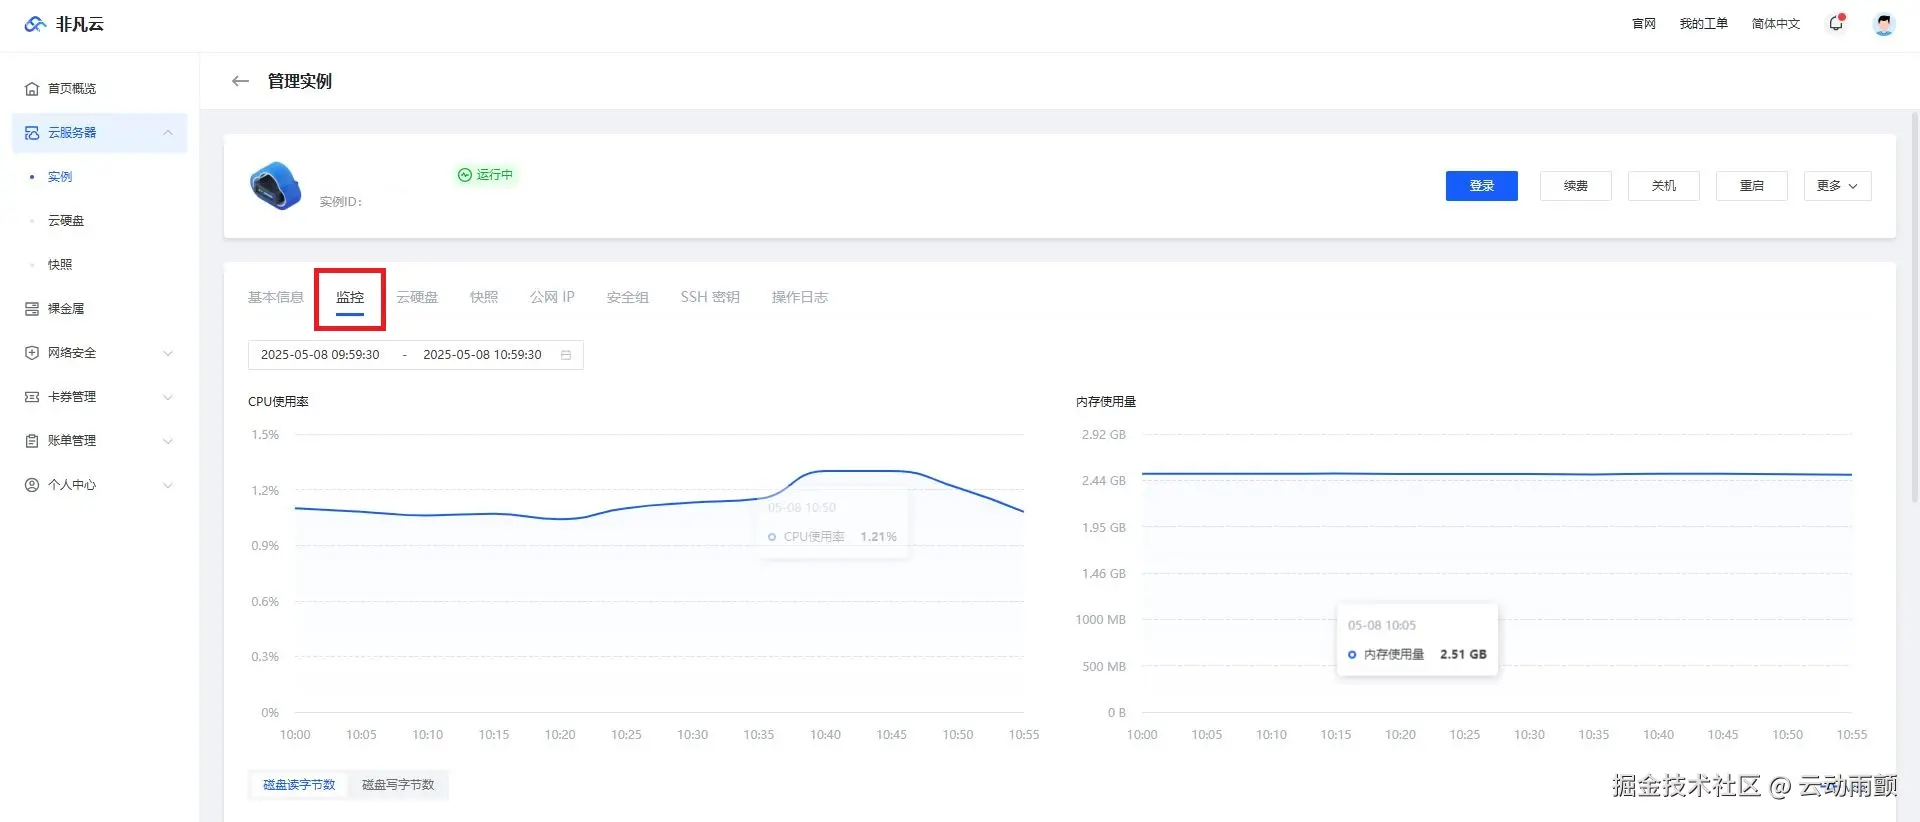Screen dimensions: 1920x822
Task: Open the 更多 dropdown button
Action: point(1837,186)
